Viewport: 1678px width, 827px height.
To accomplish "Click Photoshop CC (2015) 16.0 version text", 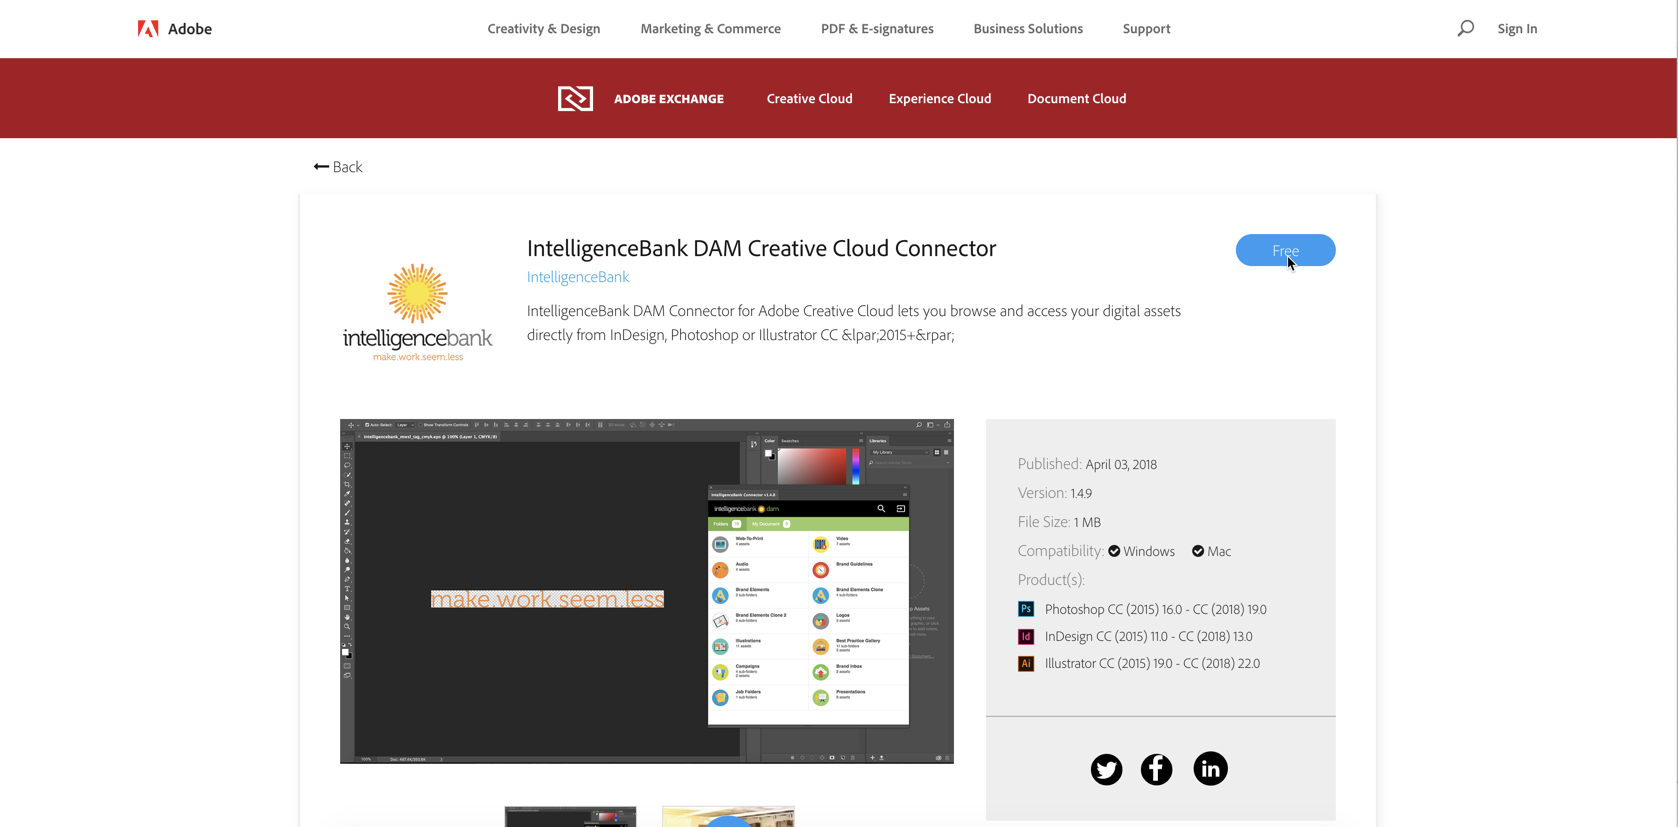I will pos(1155,609).
